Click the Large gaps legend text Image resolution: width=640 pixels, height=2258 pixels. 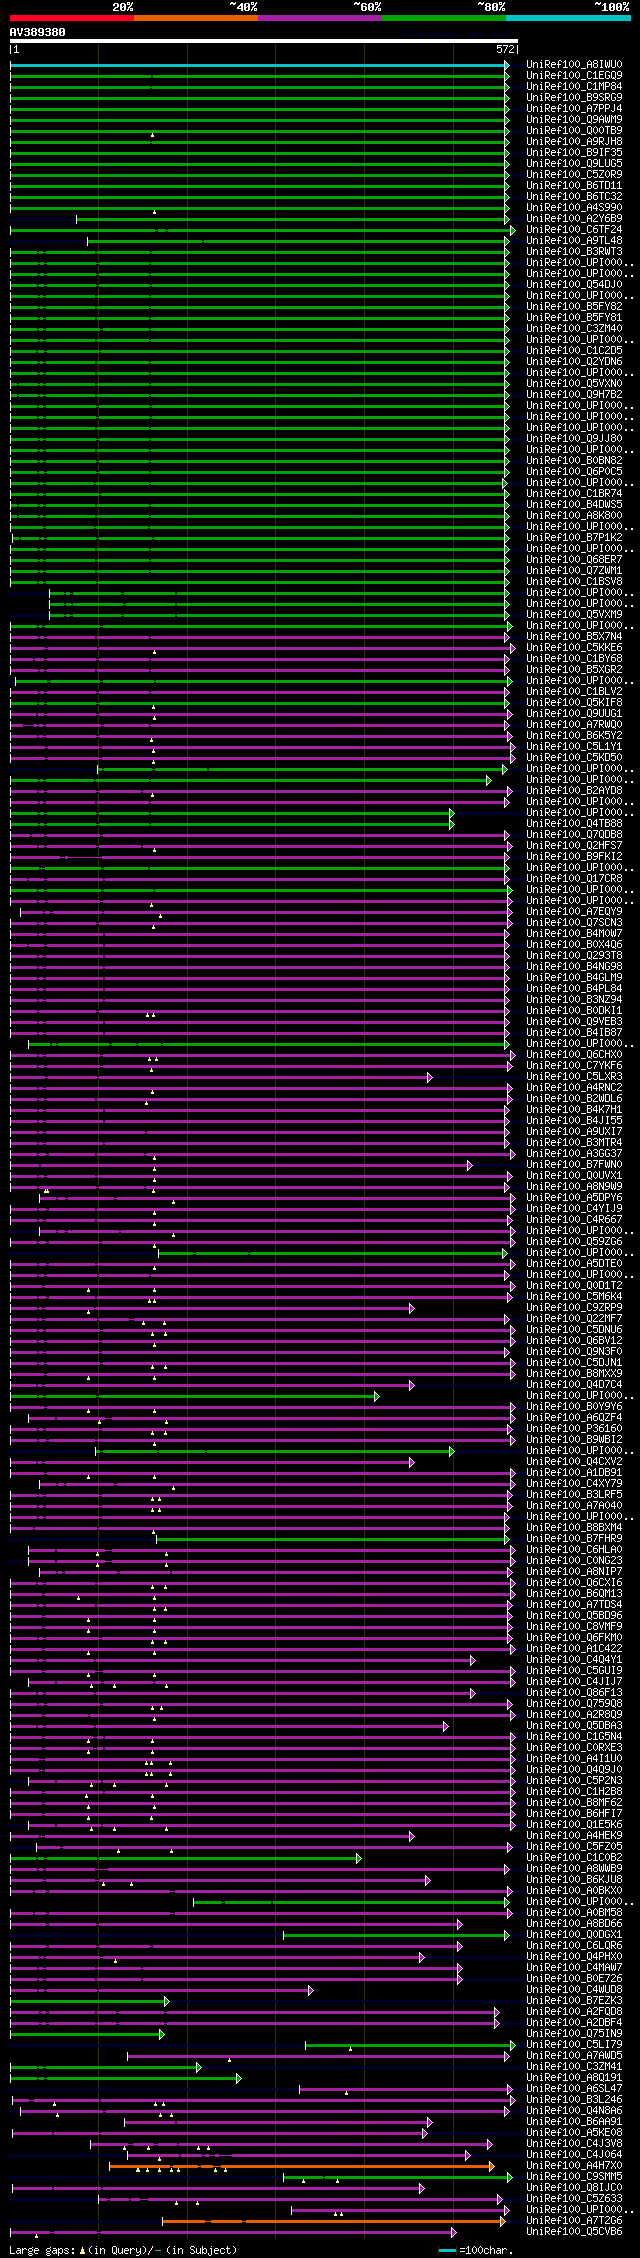pos(123,2250)
